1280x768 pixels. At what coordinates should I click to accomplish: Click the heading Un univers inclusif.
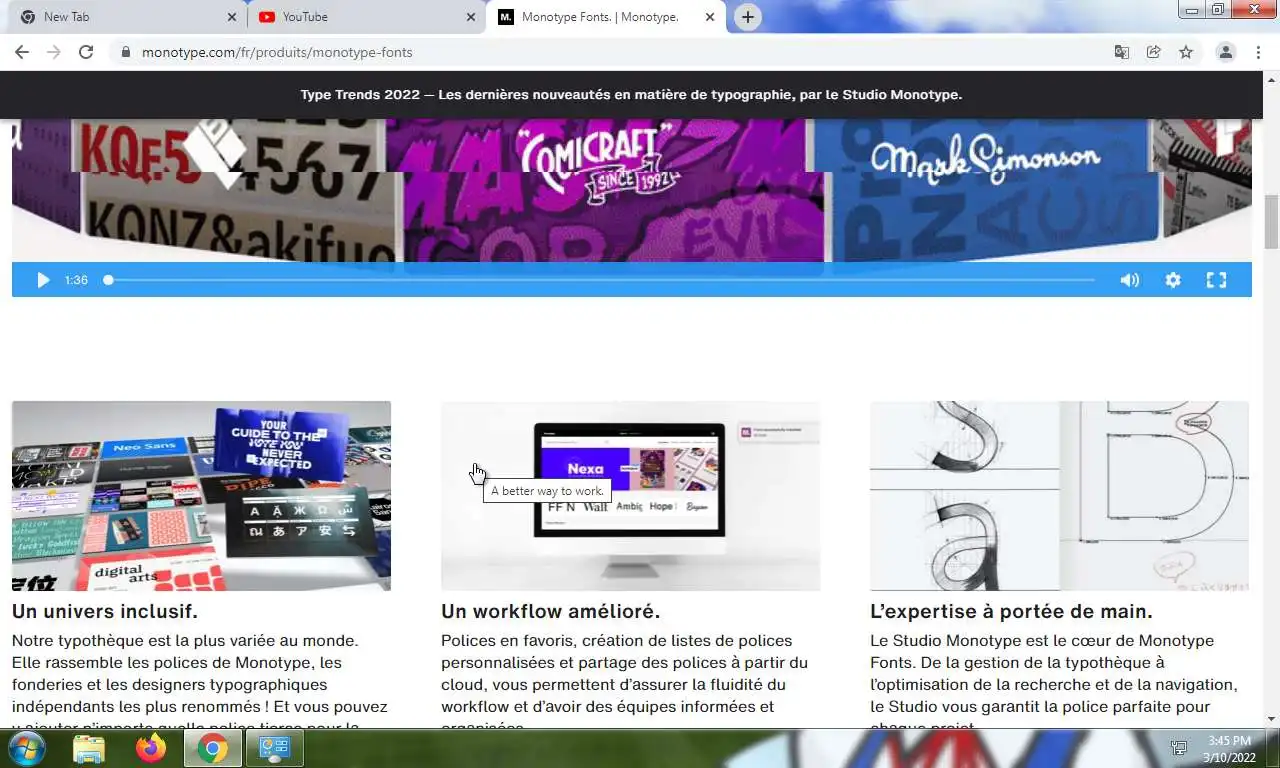(x=105, y=611)
